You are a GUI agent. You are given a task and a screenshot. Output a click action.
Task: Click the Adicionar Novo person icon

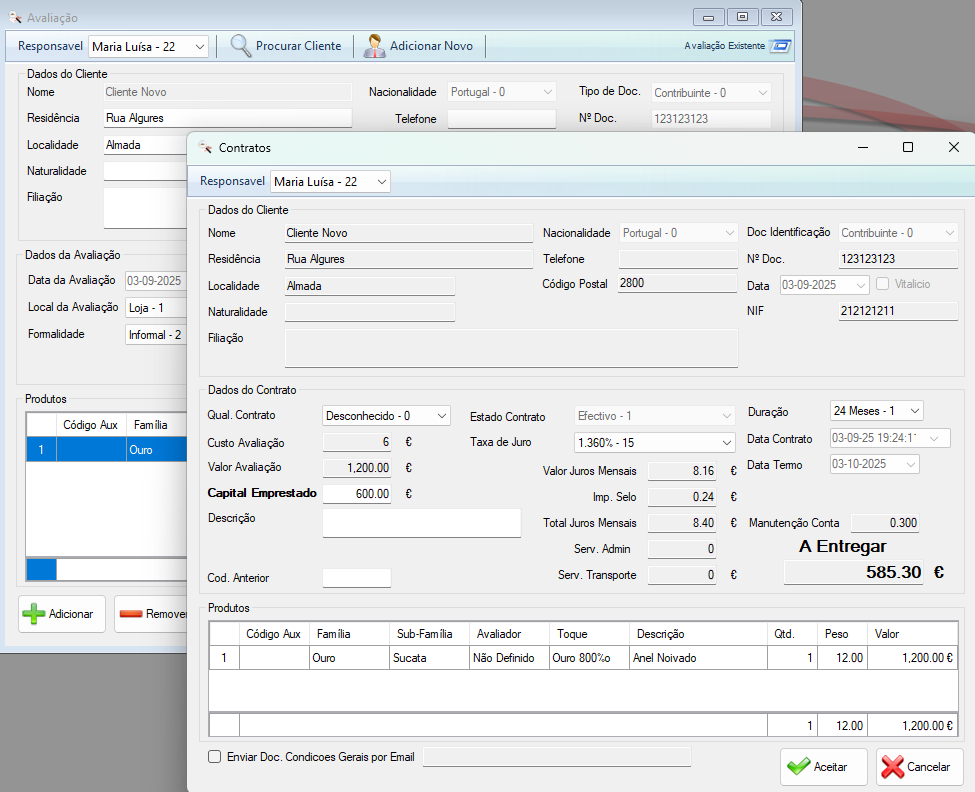pyautogui.click(x=374, y=46)
